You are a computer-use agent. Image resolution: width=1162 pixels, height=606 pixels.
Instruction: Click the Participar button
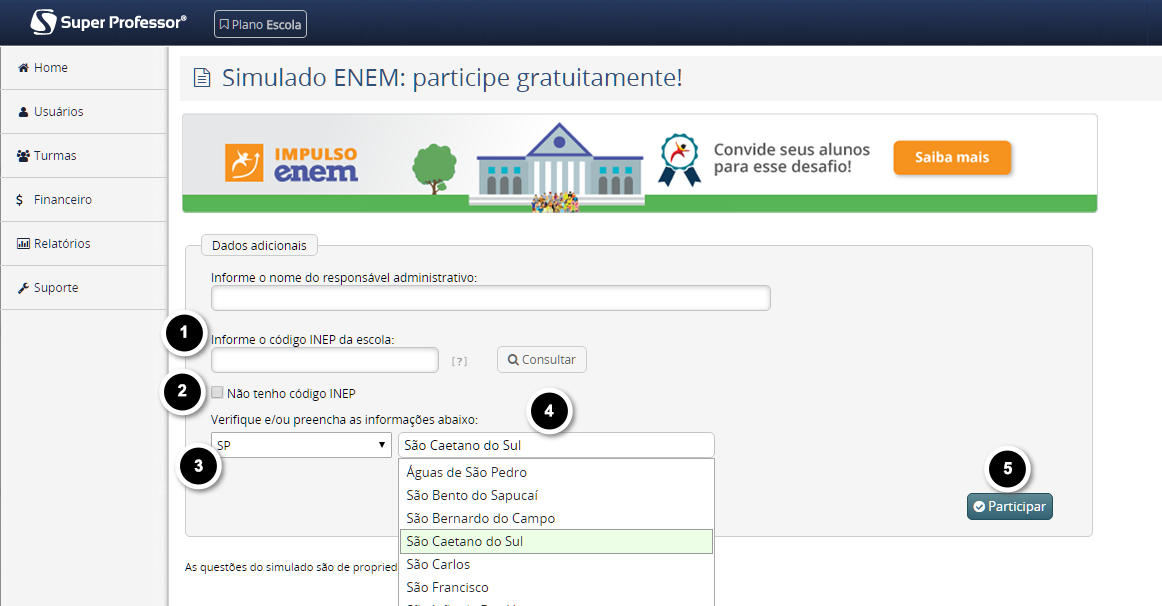tap(1009, 506)
